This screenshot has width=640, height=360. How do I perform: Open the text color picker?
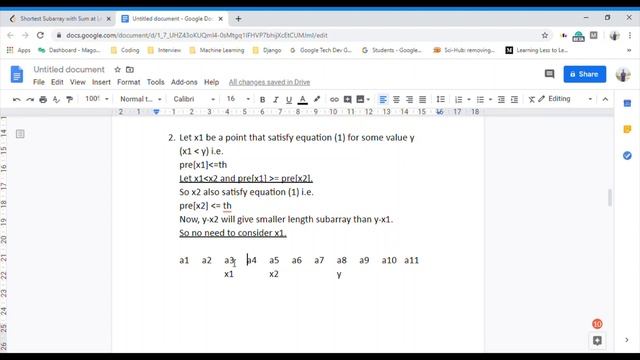(x=302, y=99)
